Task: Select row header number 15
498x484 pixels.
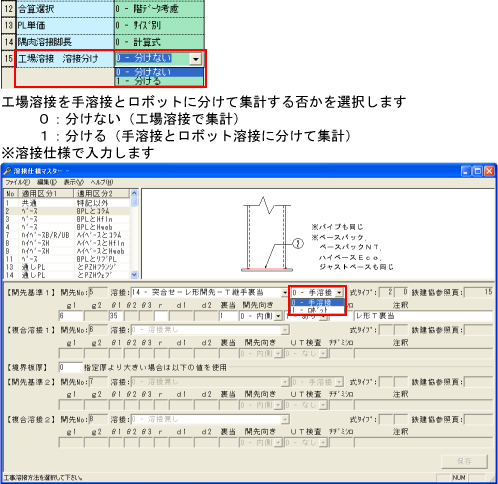Action: click(8, 59)
